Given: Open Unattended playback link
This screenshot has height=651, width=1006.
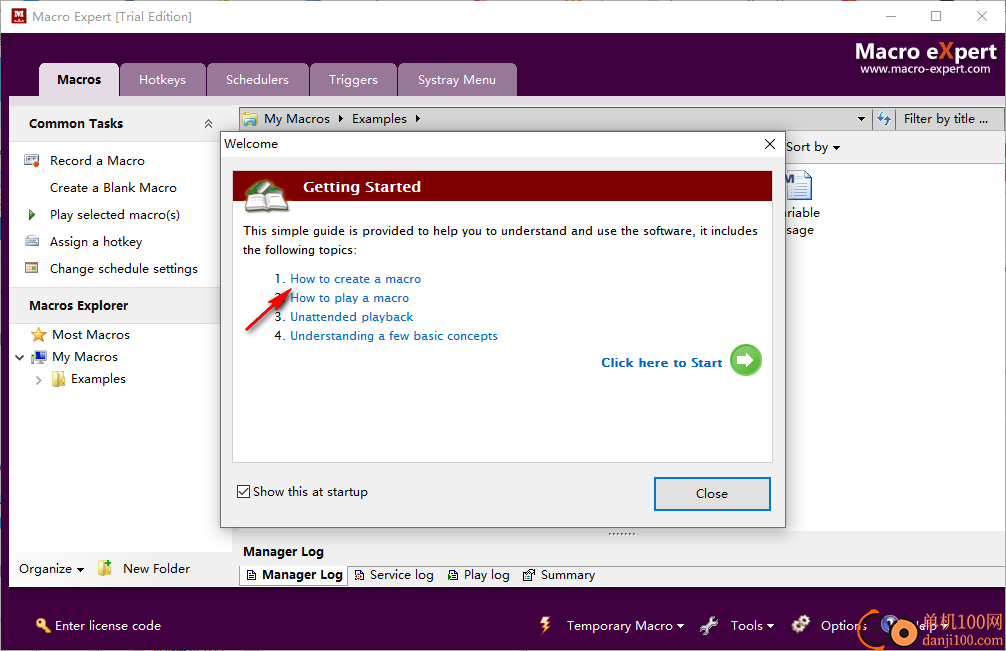Looking at the screenshot, I should coord(352,317).
